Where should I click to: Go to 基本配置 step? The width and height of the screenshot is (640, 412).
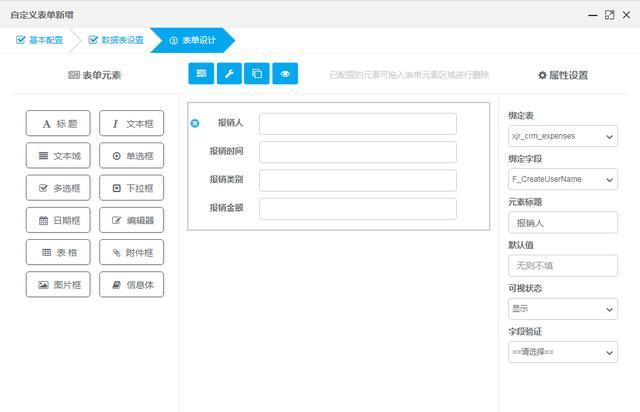[x=40, y=40]
